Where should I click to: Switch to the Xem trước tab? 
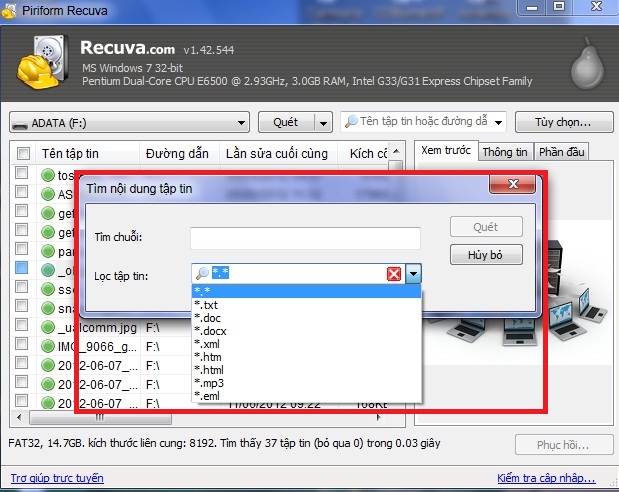tap(446, 150)
